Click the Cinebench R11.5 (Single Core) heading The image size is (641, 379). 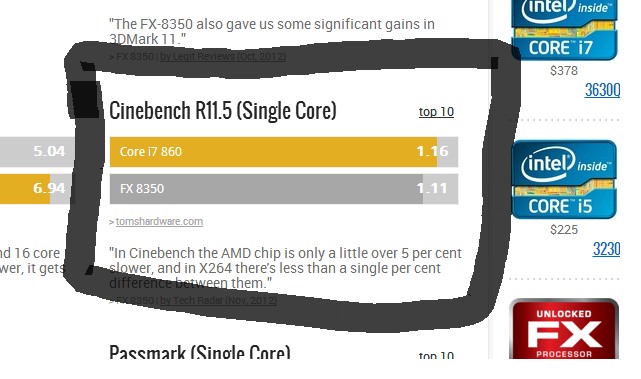[x=223, y=110]
